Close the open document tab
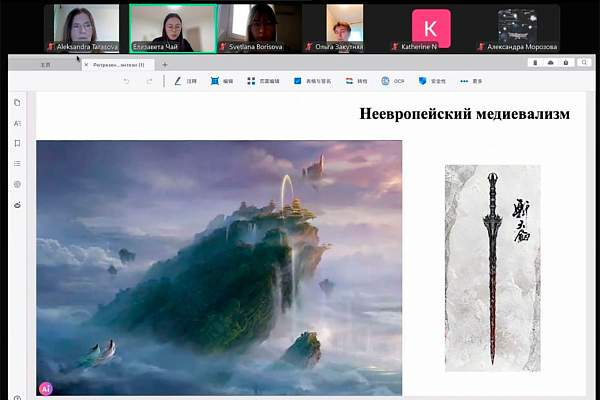This screenshot has height=400, width=600. [86, 65]
